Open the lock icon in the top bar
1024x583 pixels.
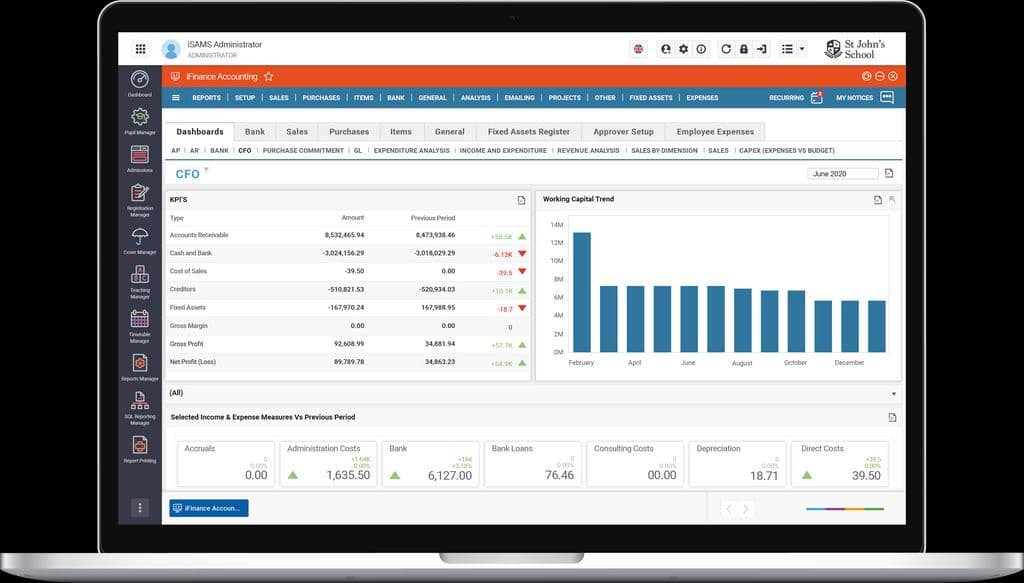tap(744, 48)
